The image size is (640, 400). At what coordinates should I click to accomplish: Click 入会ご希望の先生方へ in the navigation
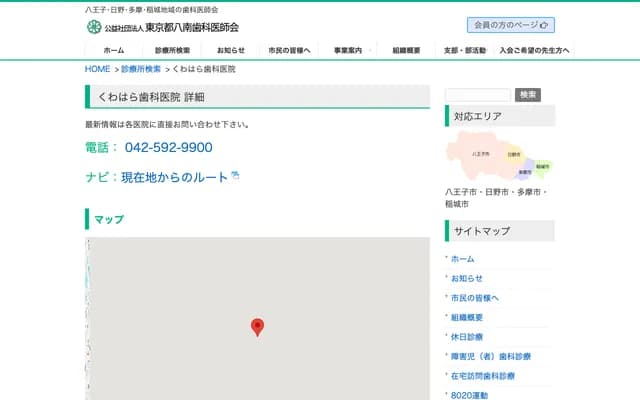(533, 50)
